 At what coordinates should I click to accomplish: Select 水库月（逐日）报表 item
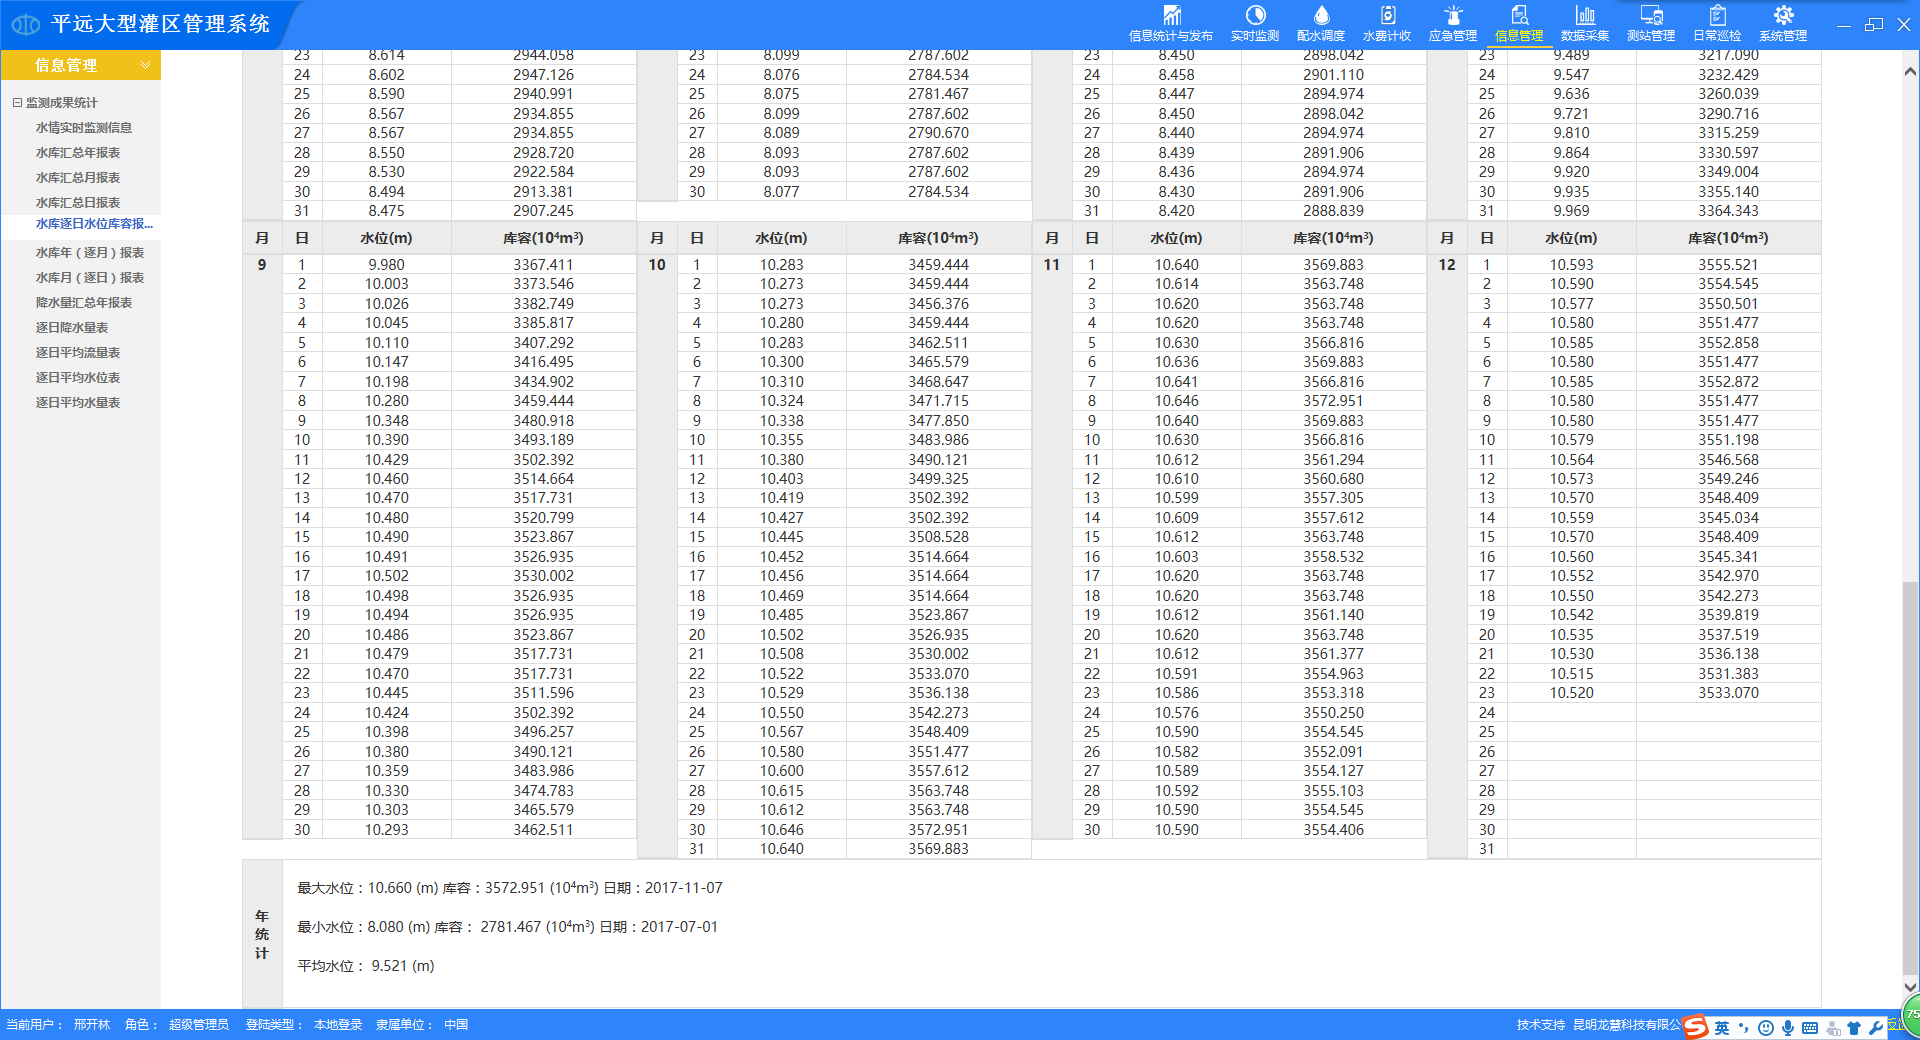(90, 277)
